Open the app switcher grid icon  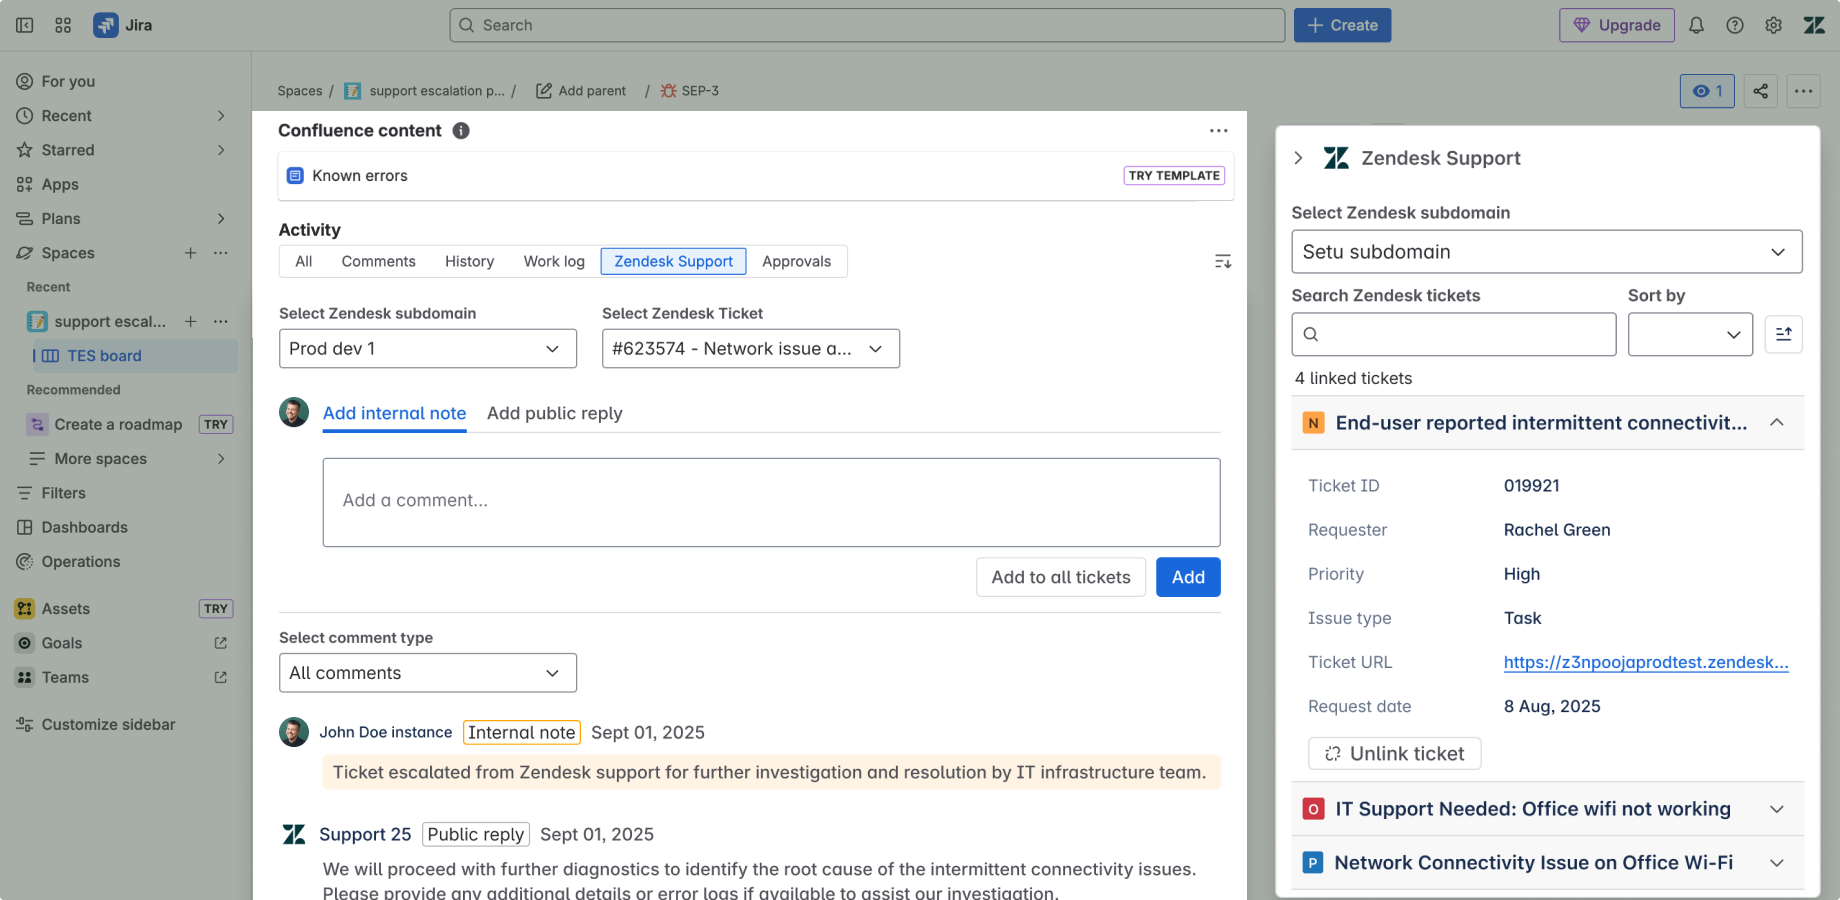(x=63, y=25)
